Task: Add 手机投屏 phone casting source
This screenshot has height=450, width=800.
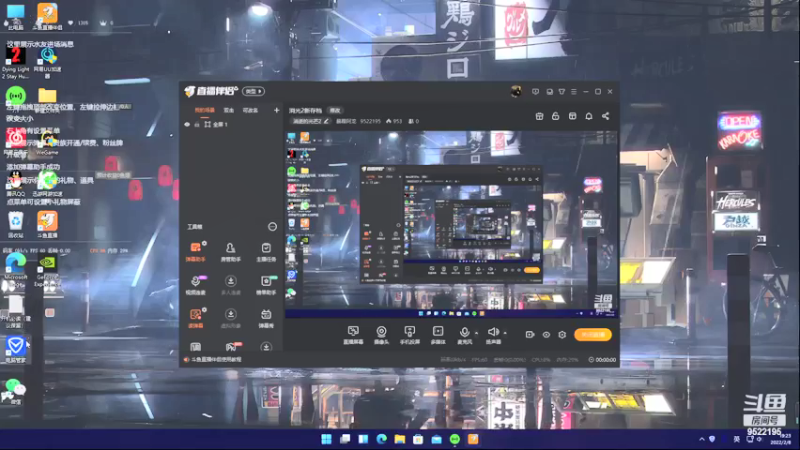Action: (409, 335)
